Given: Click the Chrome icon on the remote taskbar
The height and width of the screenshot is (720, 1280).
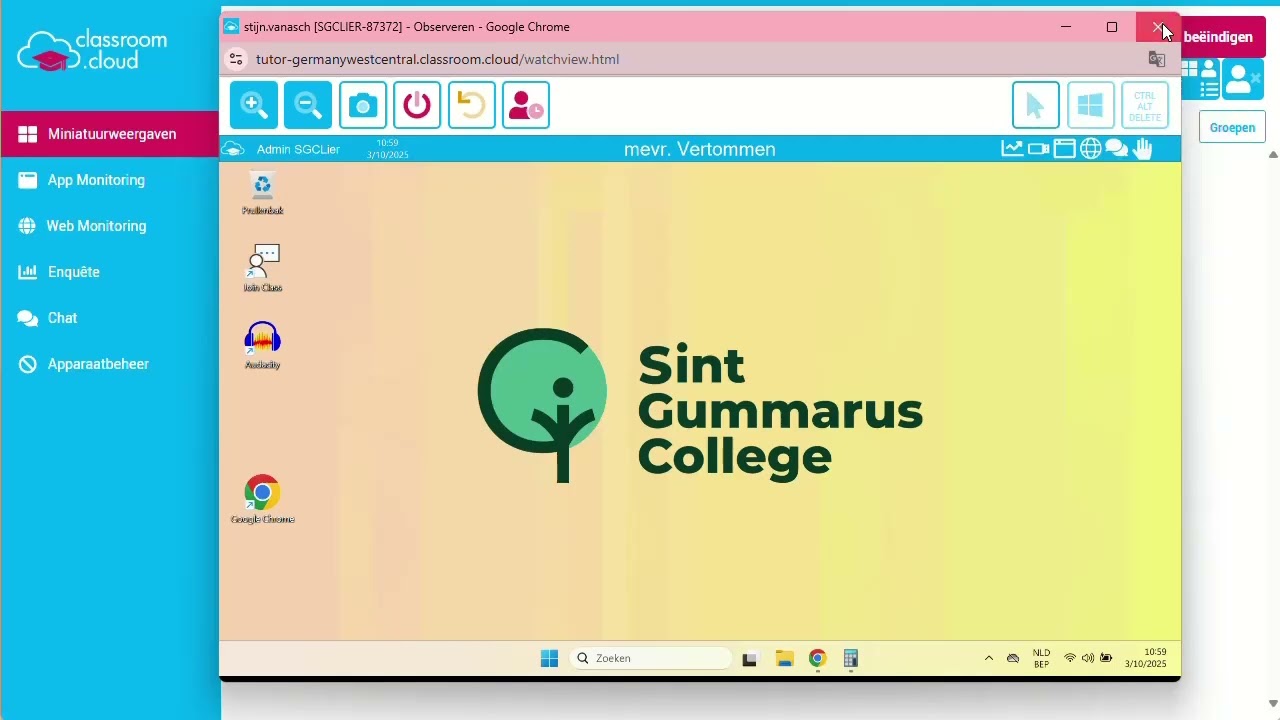Looking at the screenshot, I should point(818,658).
